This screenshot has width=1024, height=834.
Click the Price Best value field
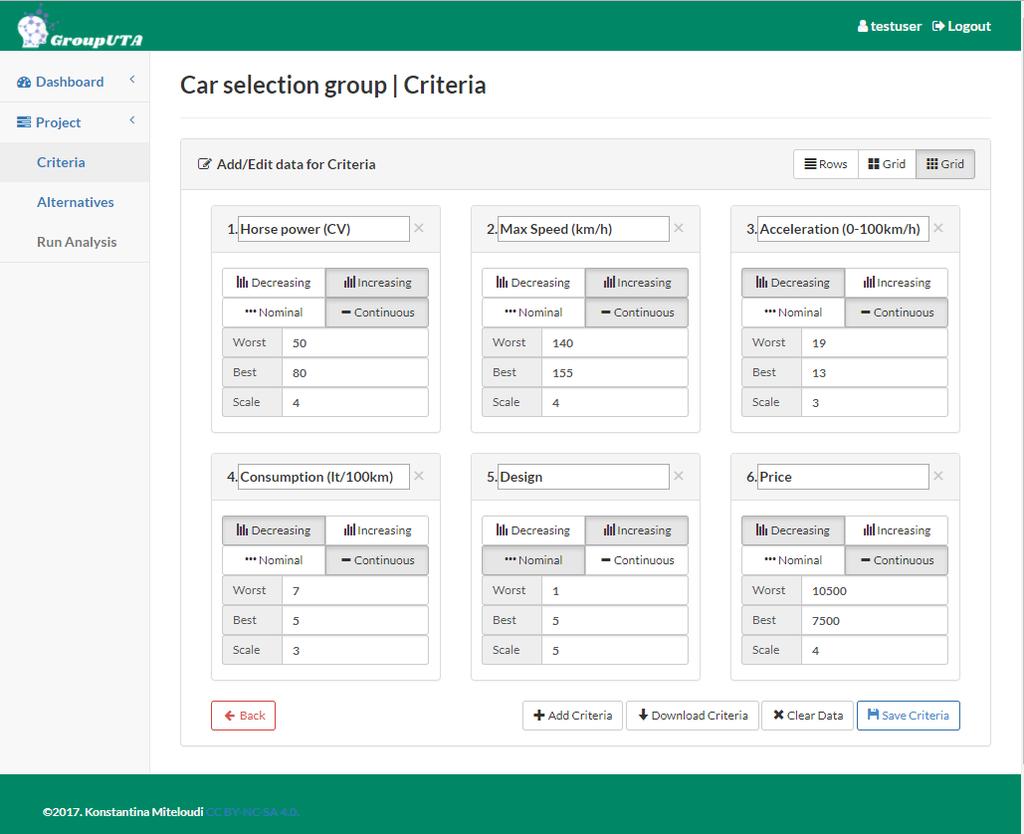click(874, 620)
